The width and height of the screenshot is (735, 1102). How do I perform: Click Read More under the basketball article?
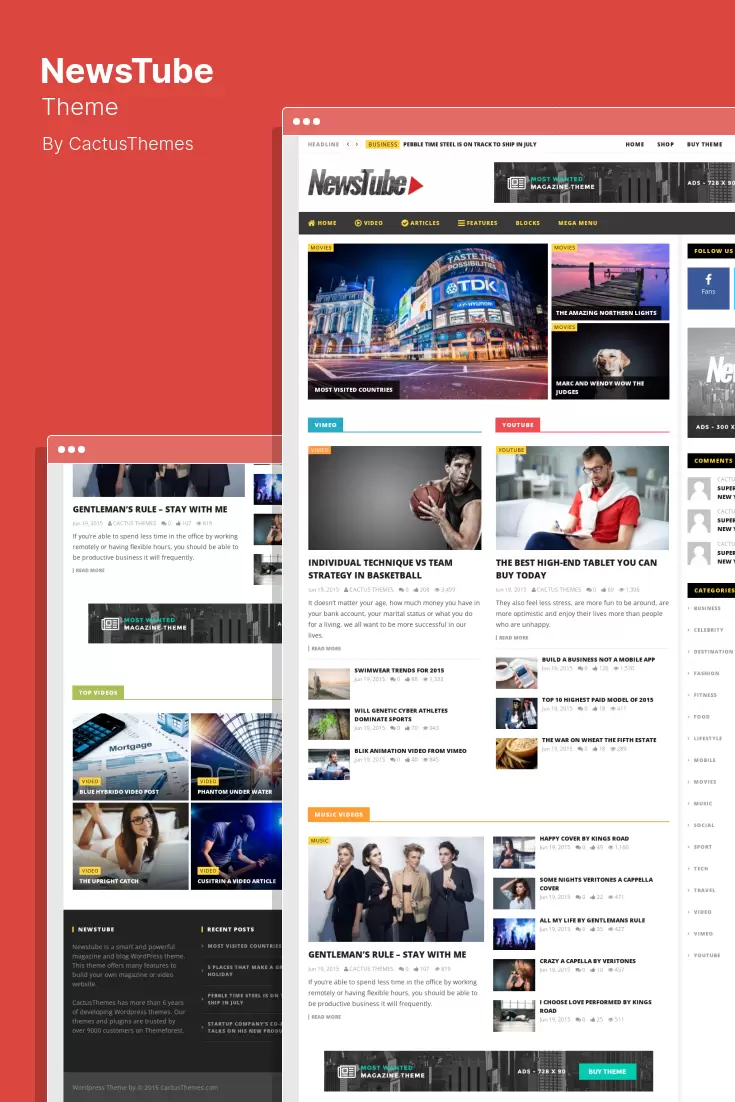pos(325,649)
